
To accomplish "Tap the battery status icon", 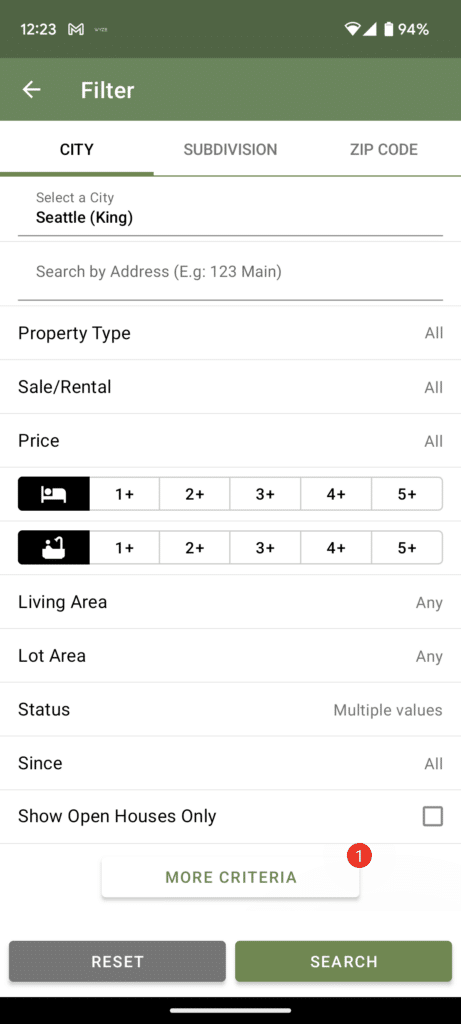I will pyautogui.click(x=389, y=29).
